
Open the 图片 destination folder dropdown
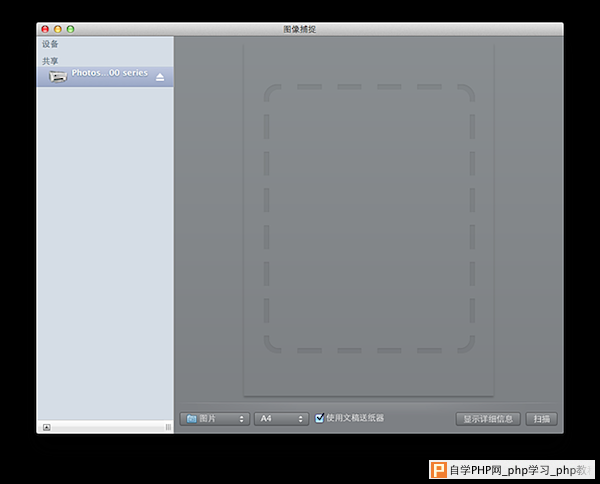coord(215,419)
